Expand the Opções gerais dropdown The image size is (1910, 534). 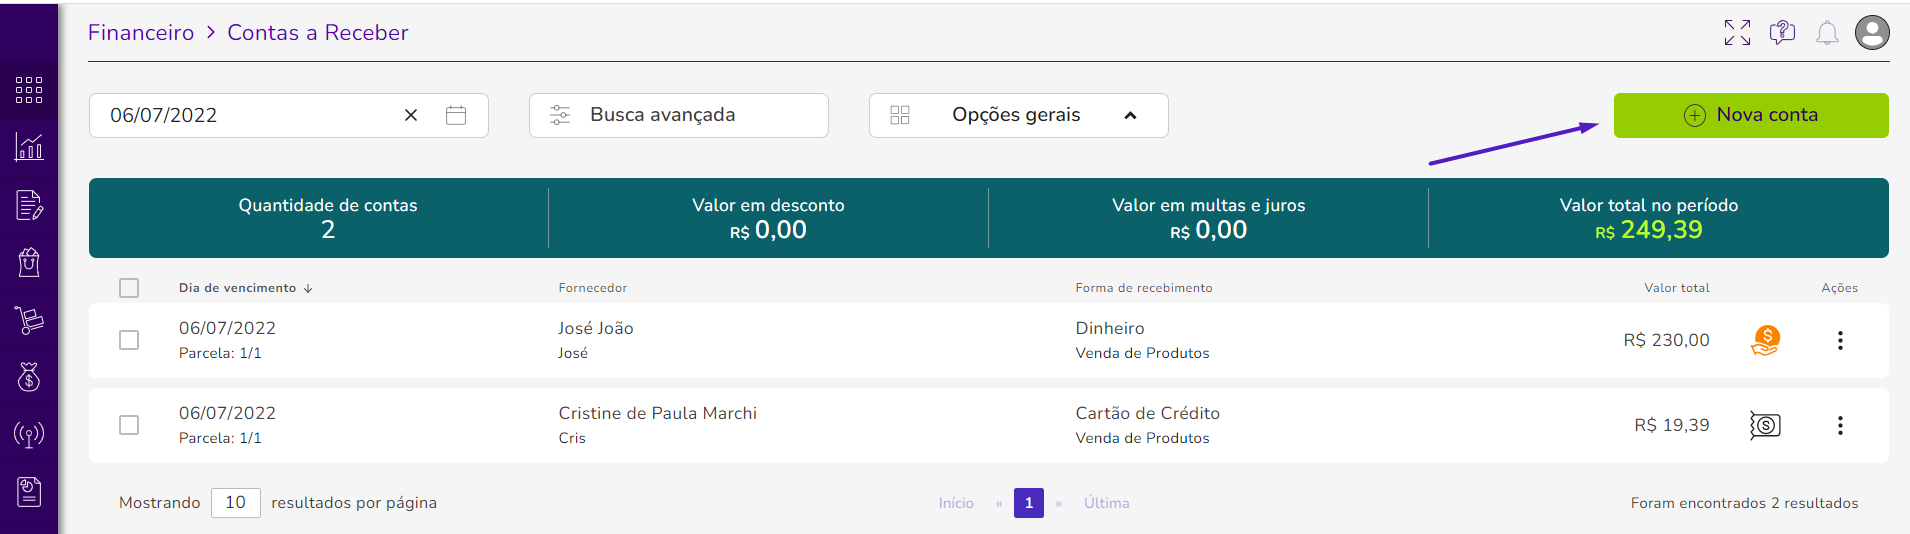[1018, 115]
